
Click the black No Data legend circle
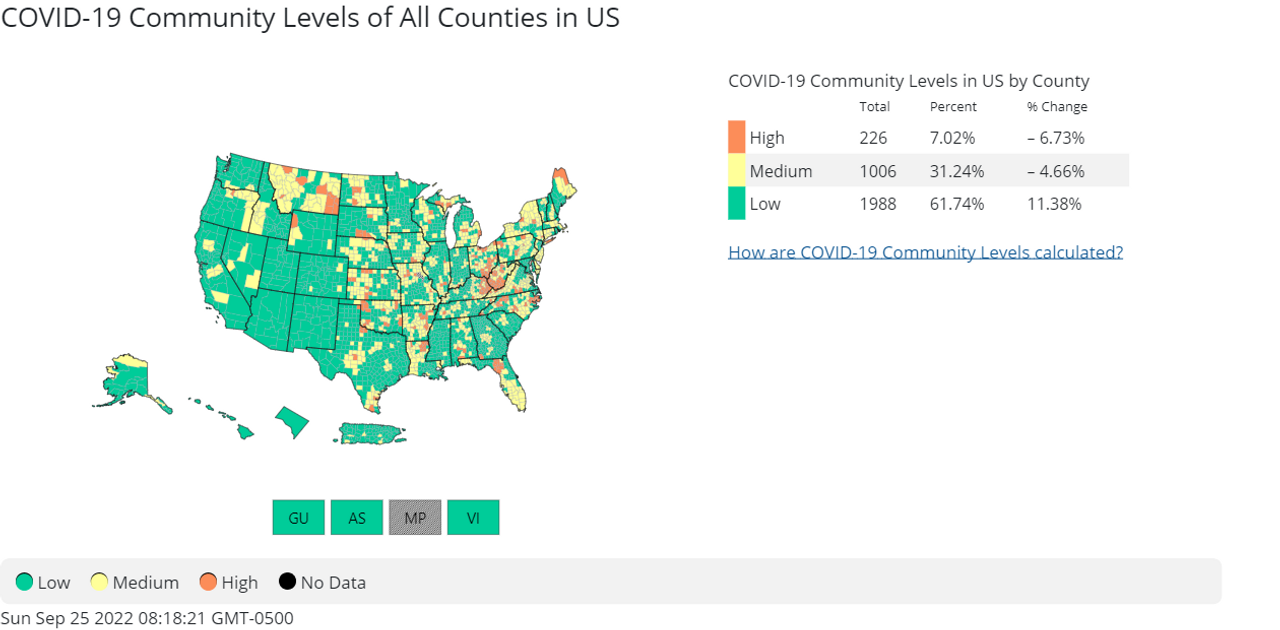[x=287, y=582]
